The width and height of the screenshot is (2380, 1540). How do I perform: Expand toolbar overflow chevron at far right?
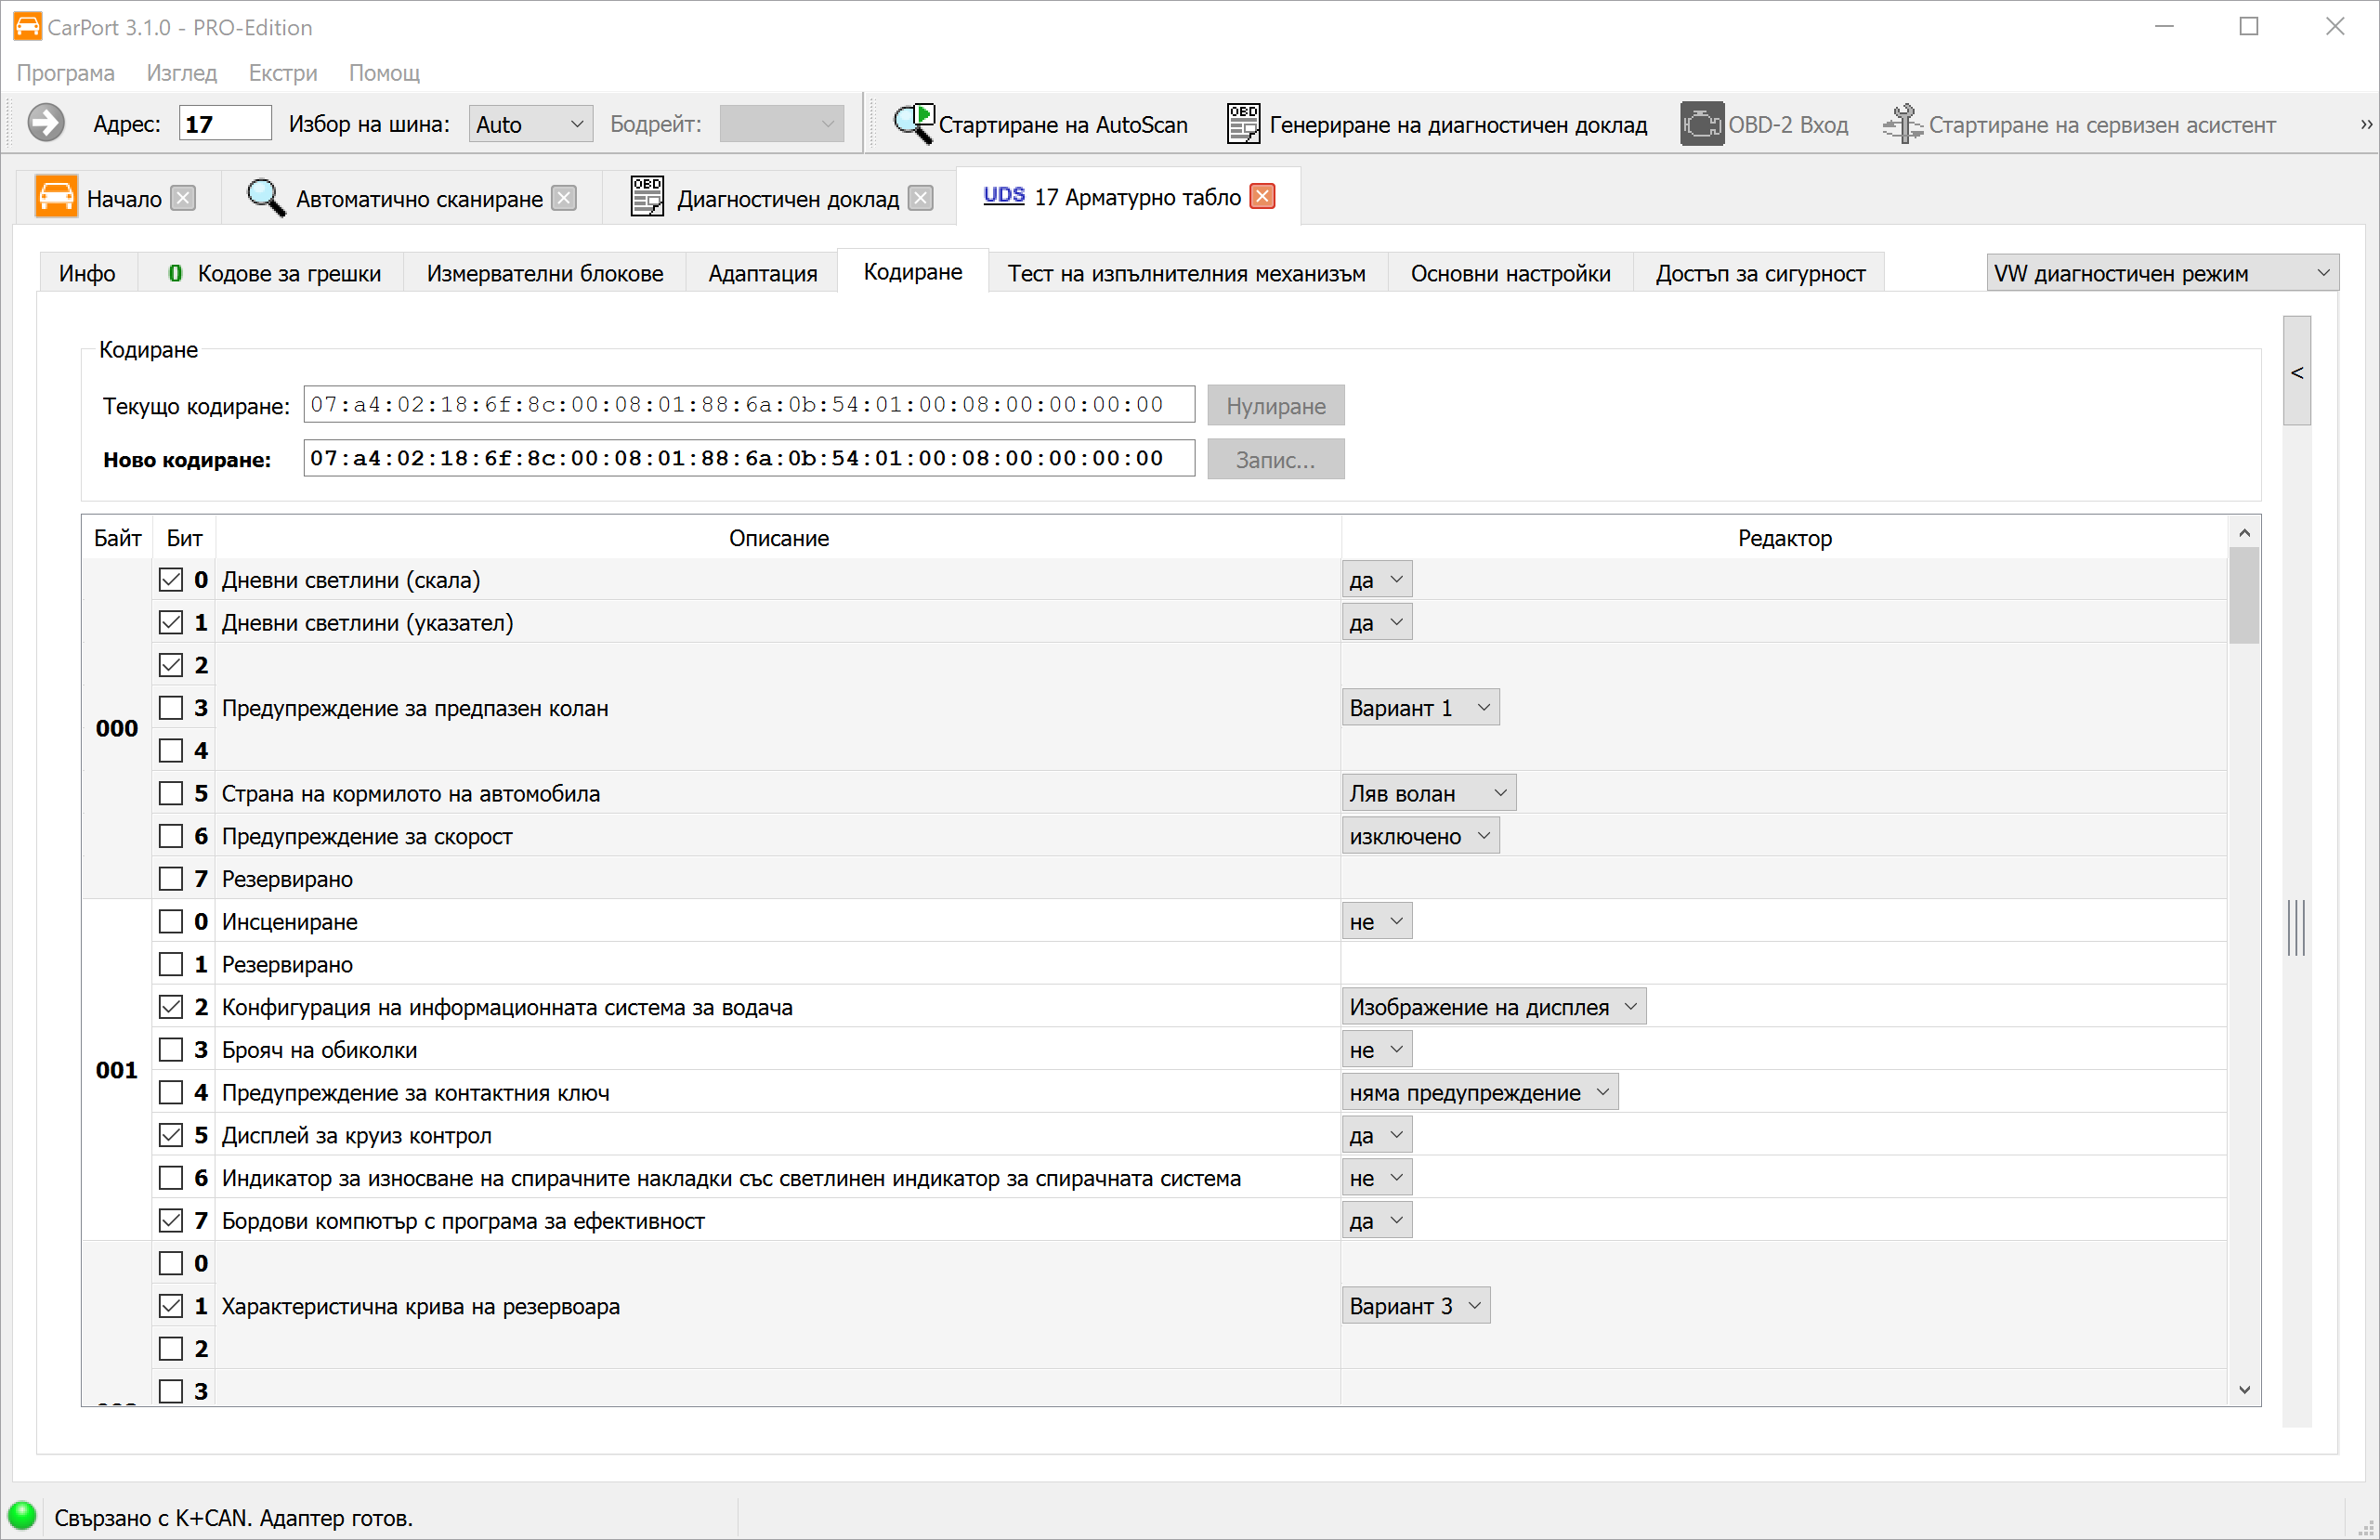point(2365,125)
